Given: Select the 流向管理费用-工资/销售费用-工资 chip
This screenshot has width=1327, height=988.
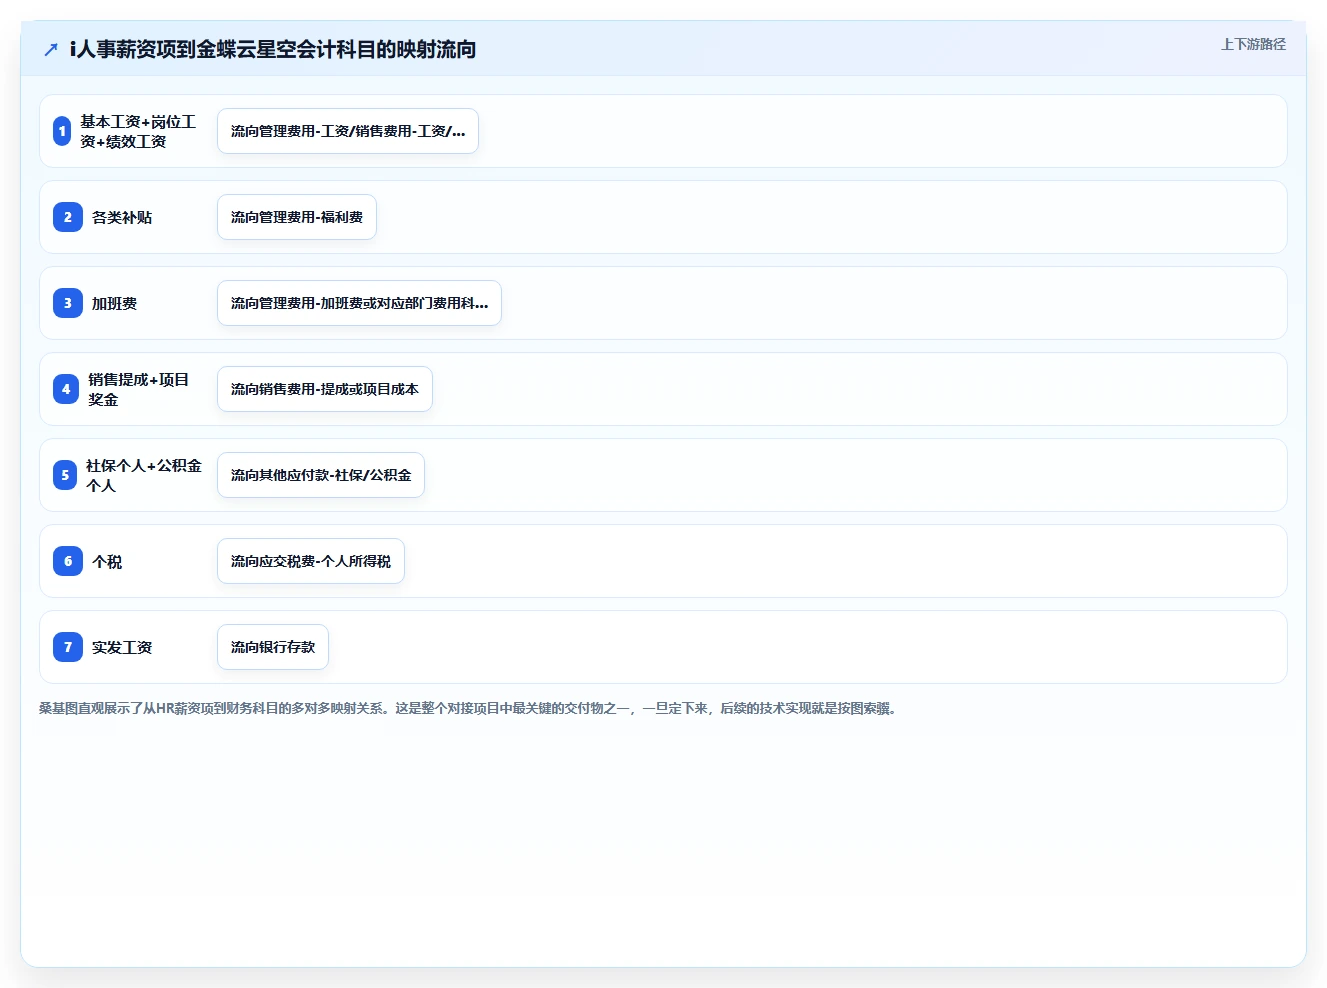Looking at the screenshot, I should point(348,131).
